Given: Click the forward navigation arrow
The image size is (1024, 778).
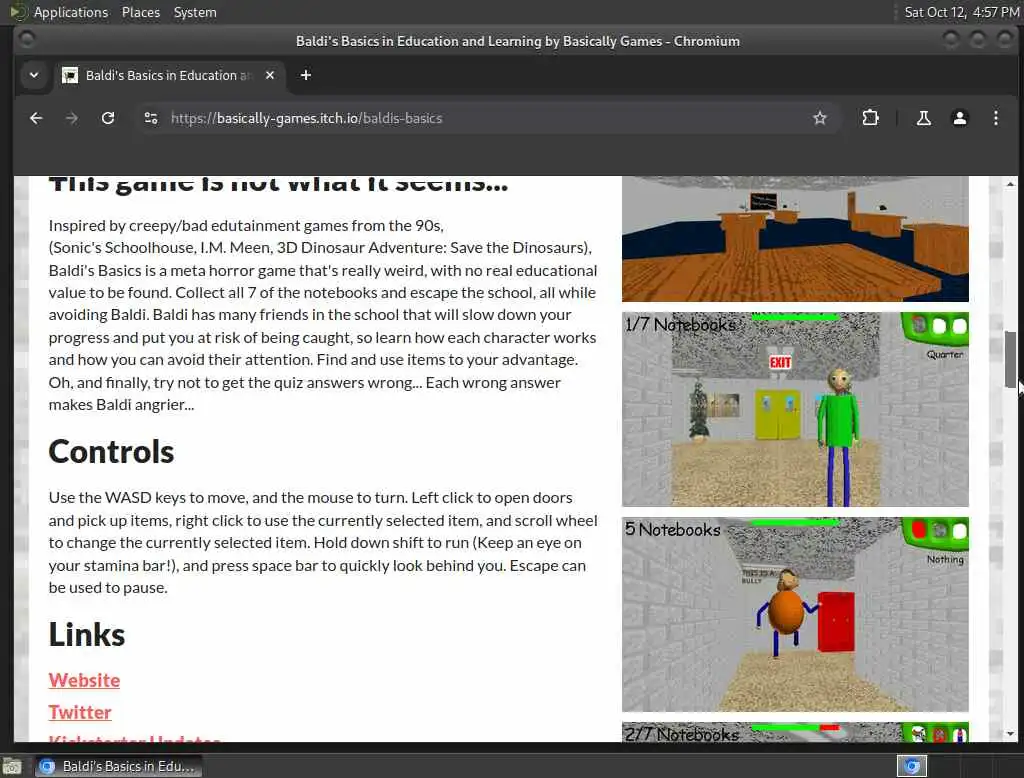Looking at the screenshot, I should (72, 118).
